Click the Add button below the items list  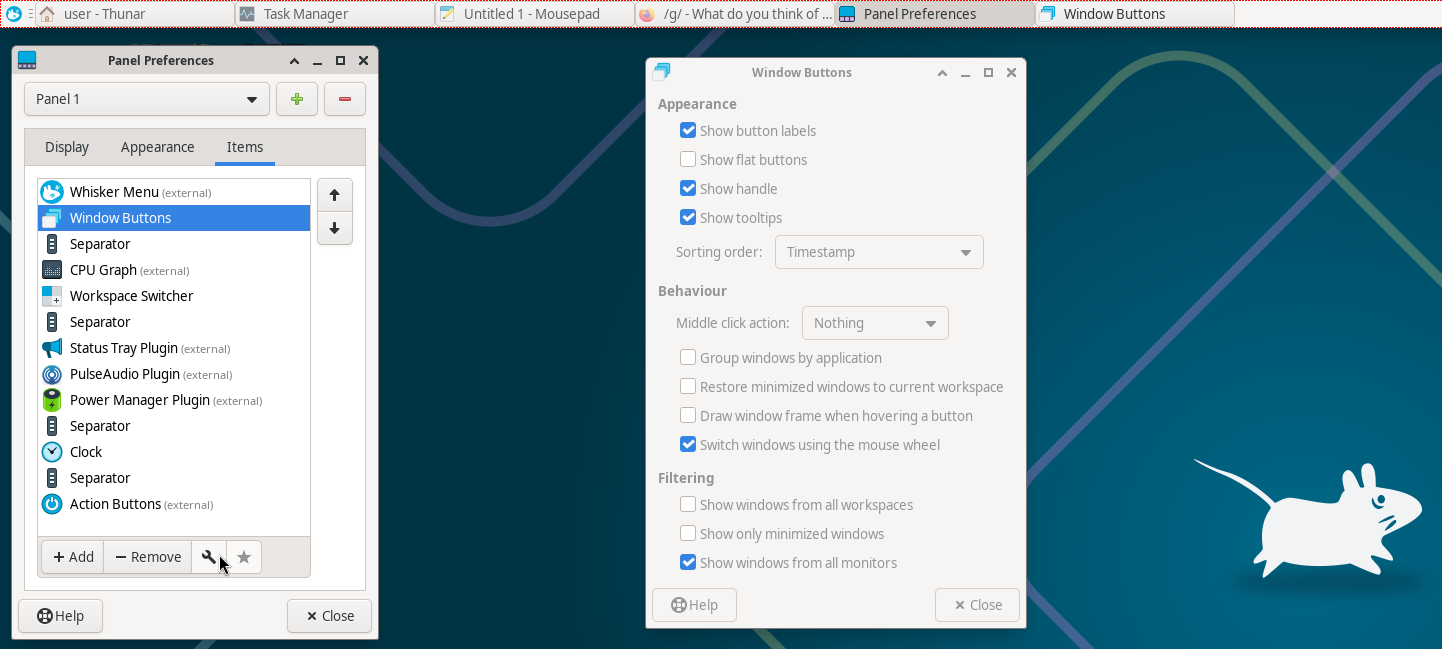coord(73,557)
